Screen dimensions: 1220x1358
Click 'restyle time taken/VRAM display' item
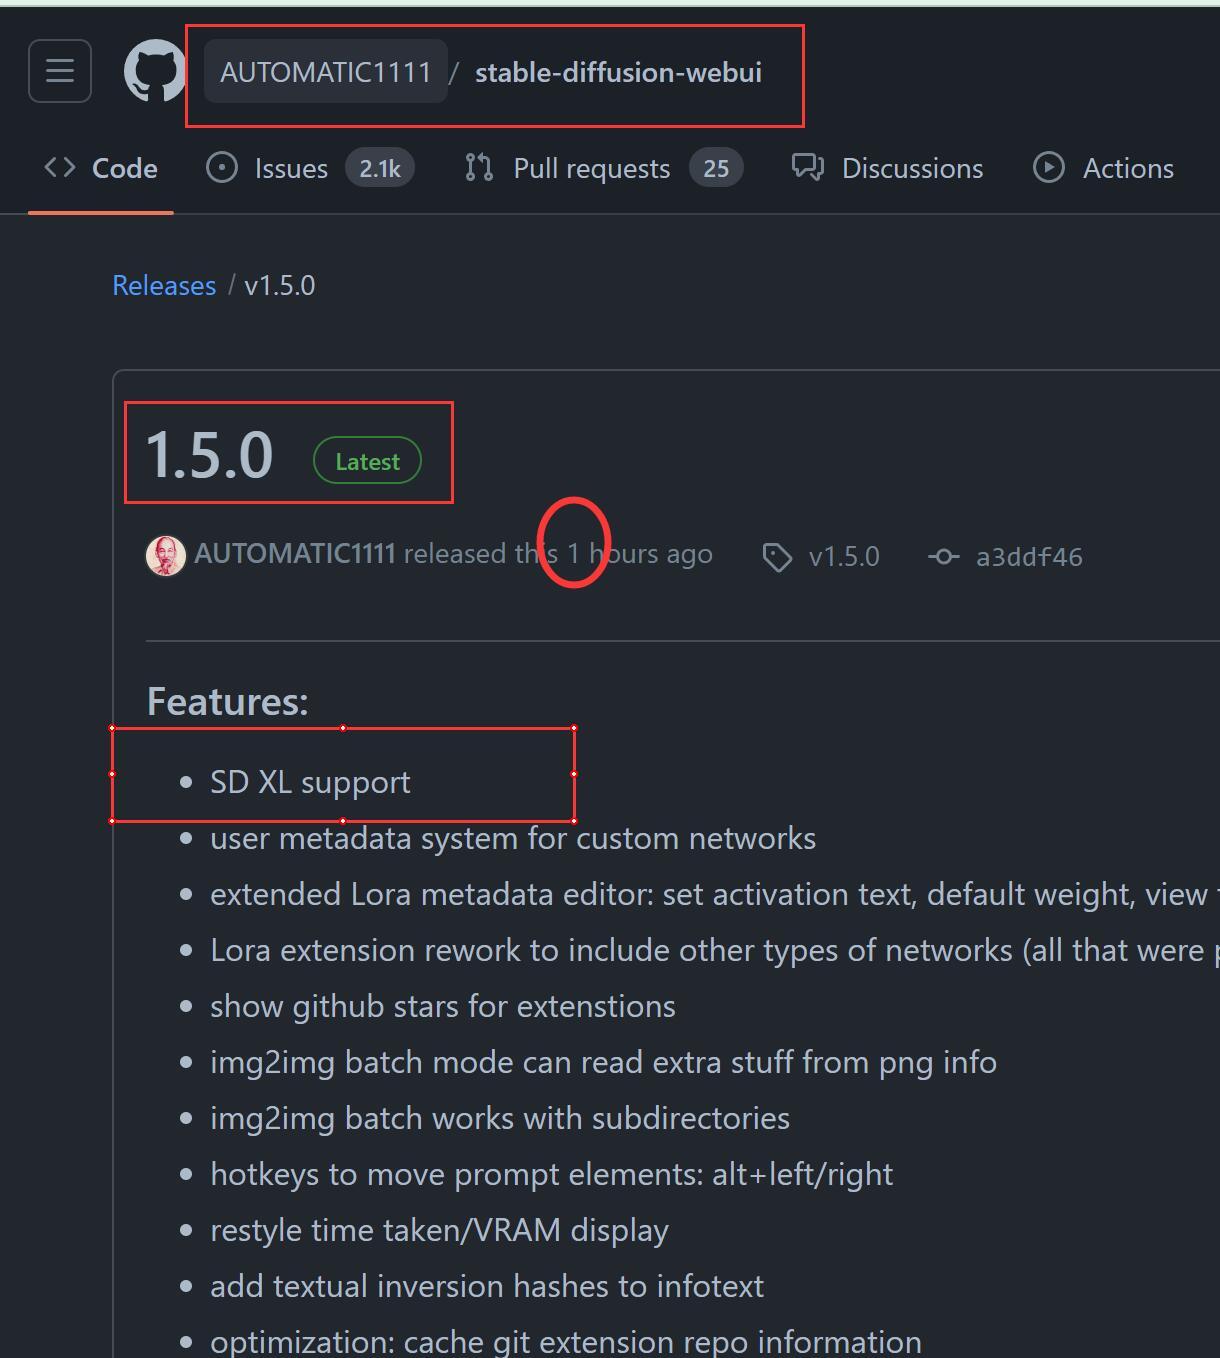pyautogui.click(x=439, y=1230)
